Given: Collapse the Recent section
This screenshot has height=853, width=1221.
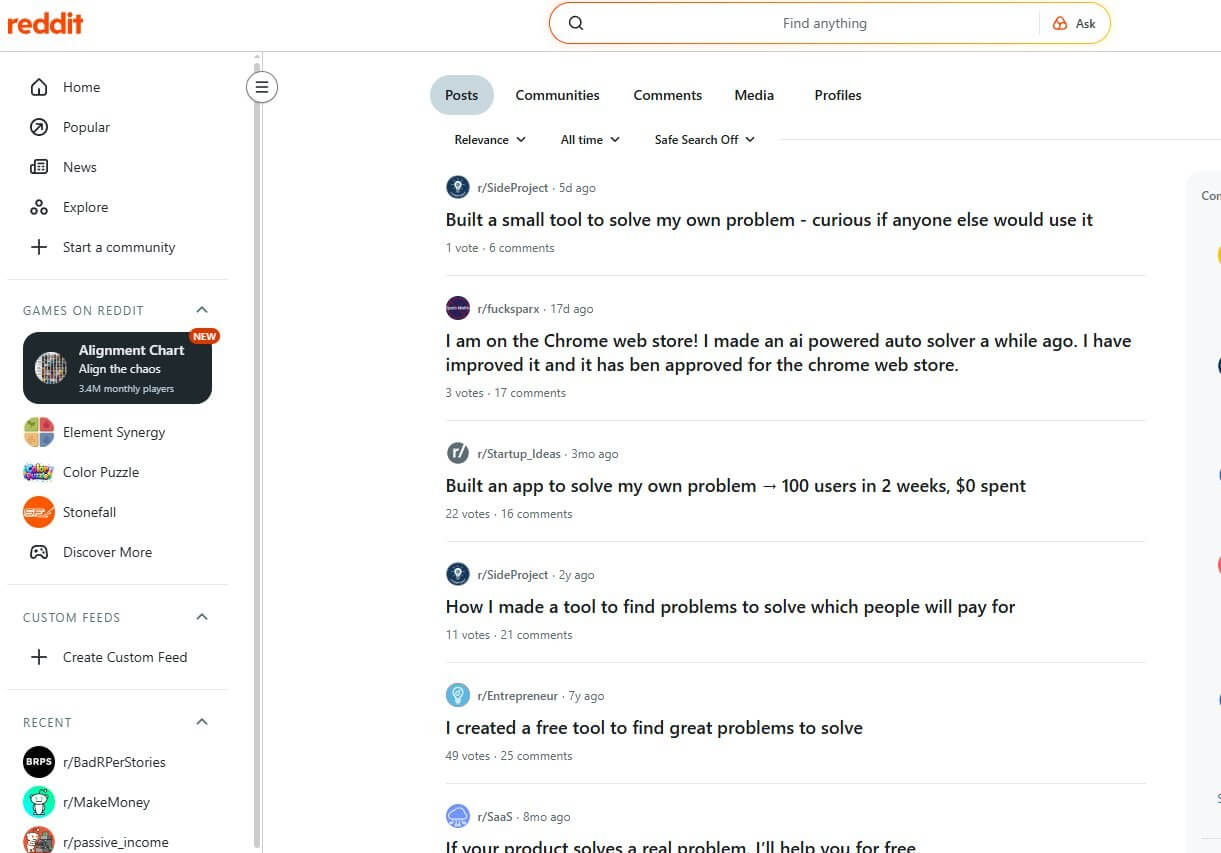Looking at the screenshot, I should tap(202, 722).
